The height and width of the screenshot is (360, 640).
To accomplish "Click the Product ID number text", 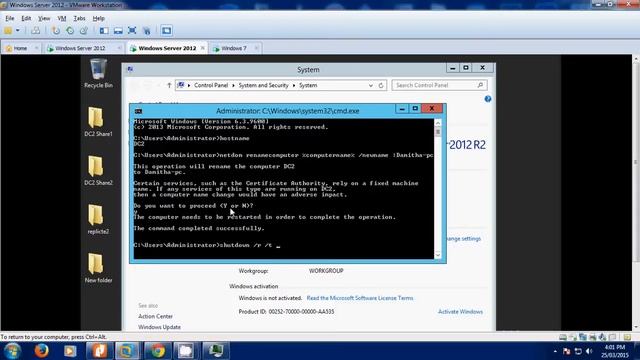I will 301,312.
